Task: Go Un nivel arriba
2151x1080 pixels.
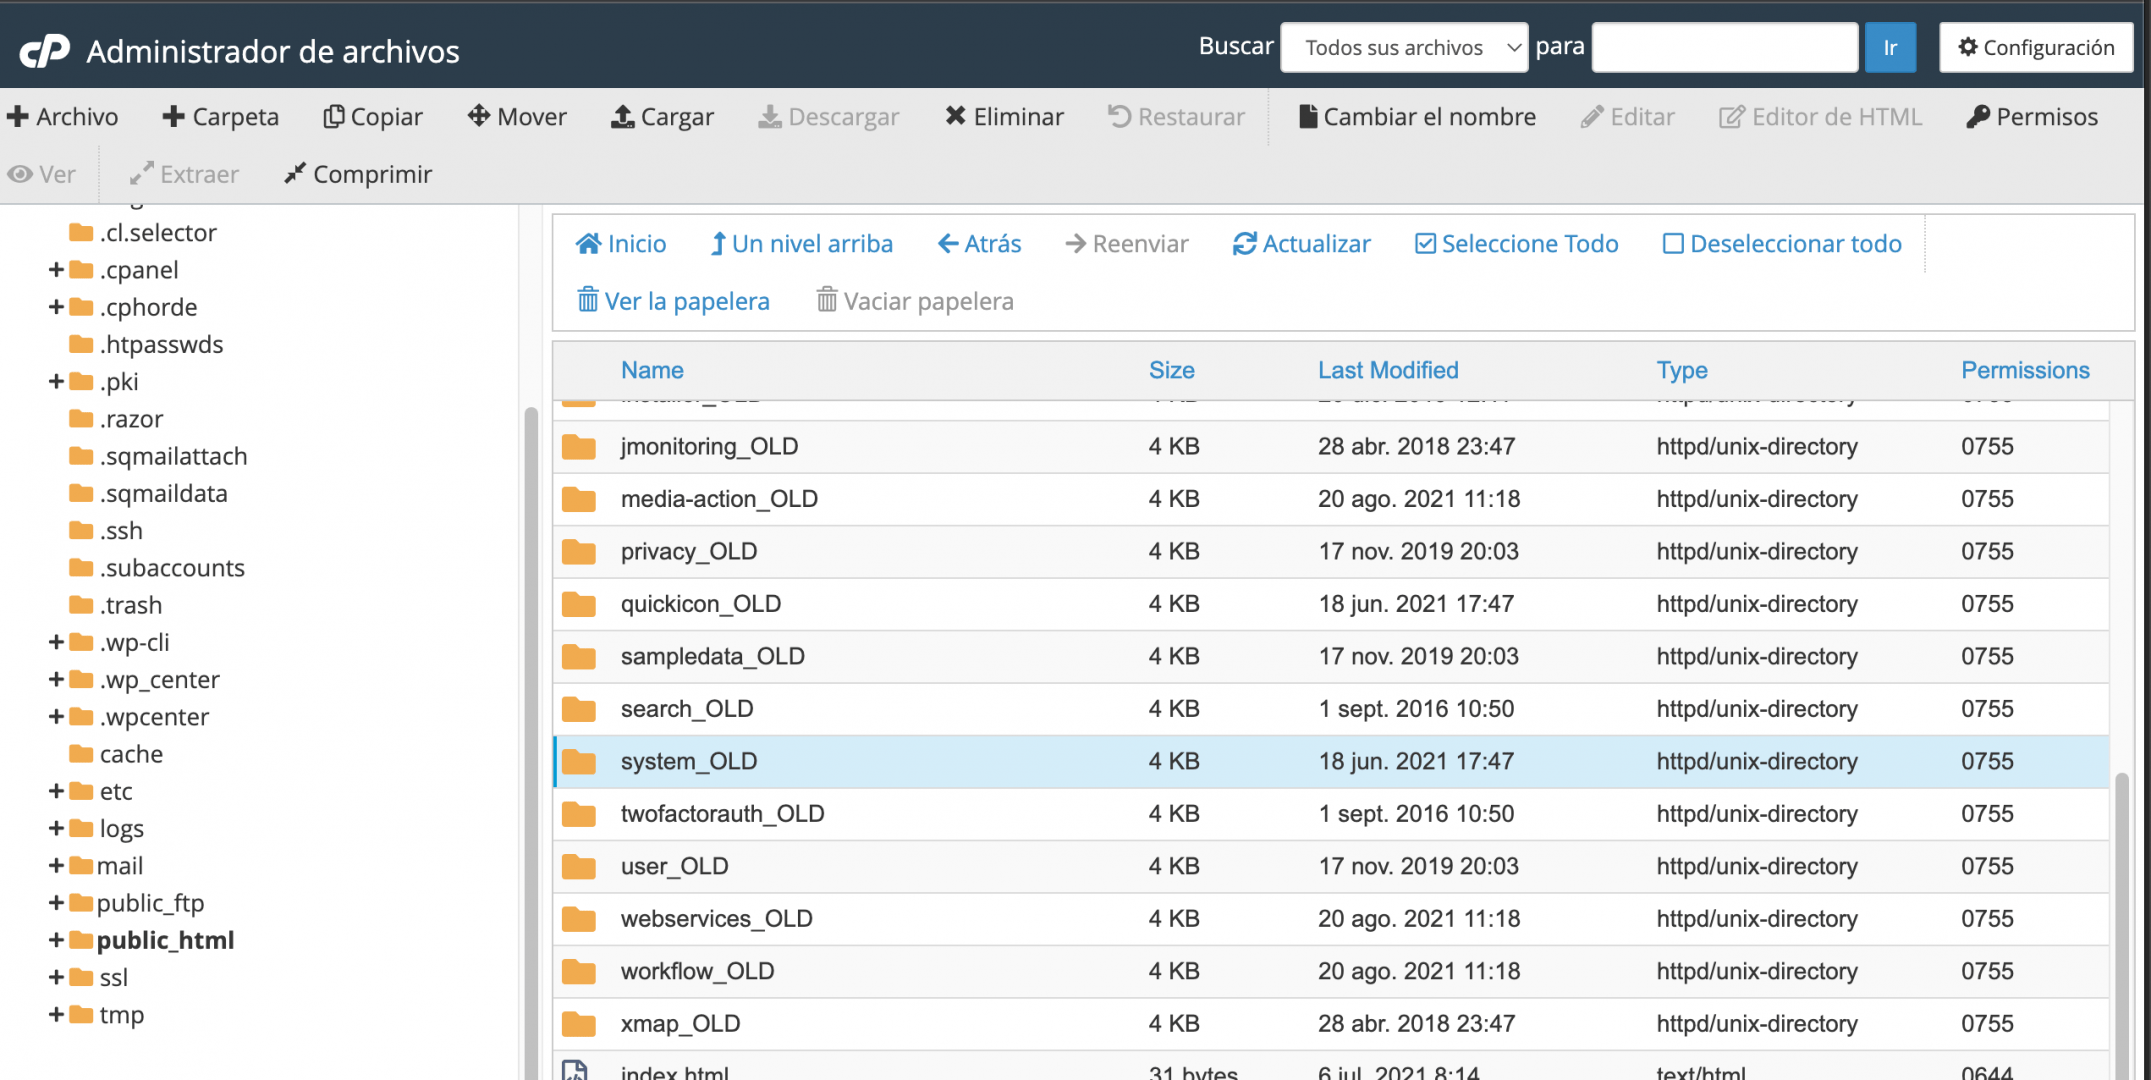Action: coord(801,244)
